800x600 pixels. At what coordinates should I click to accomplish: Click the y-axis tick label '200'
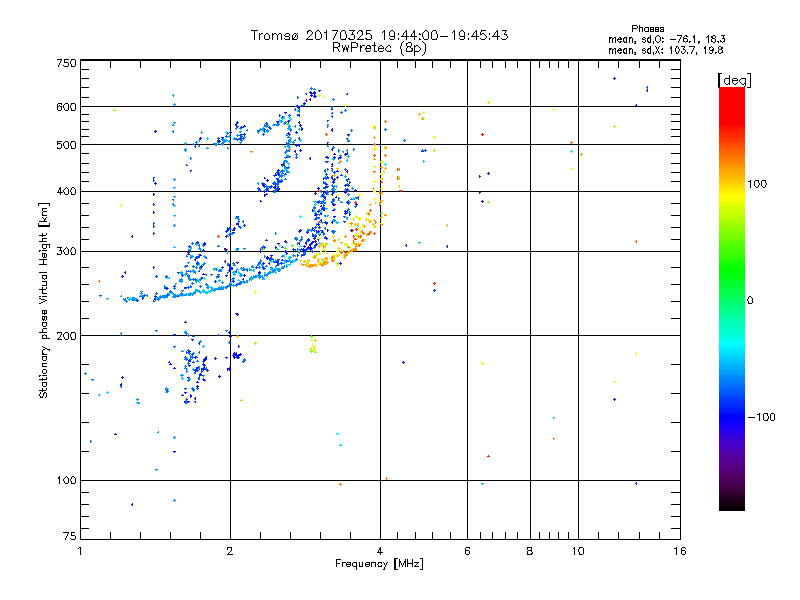(66, 336)
